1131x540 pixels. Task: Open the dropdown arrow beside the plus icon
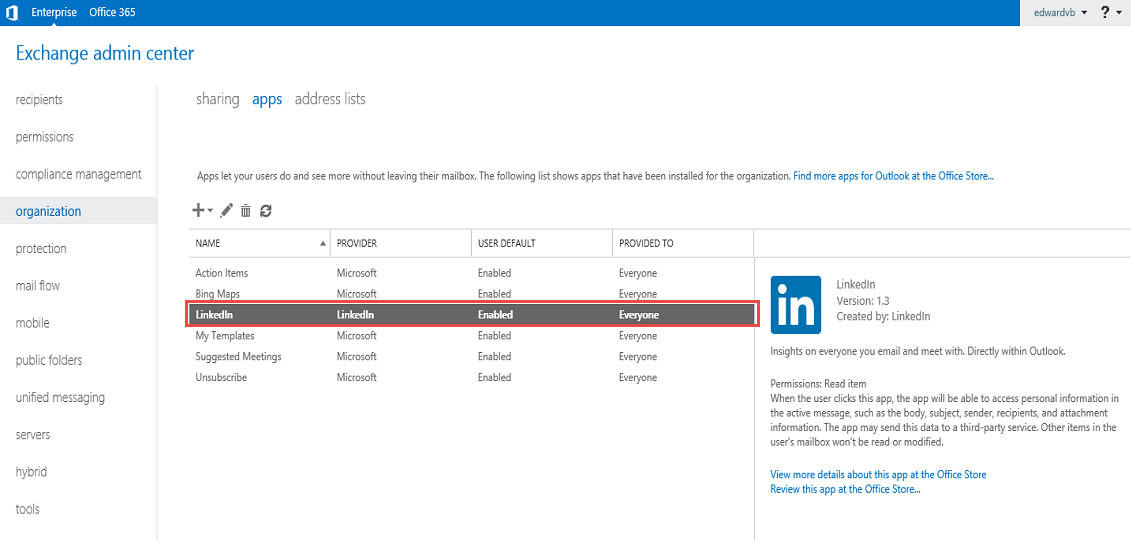(x=210, y=211)
